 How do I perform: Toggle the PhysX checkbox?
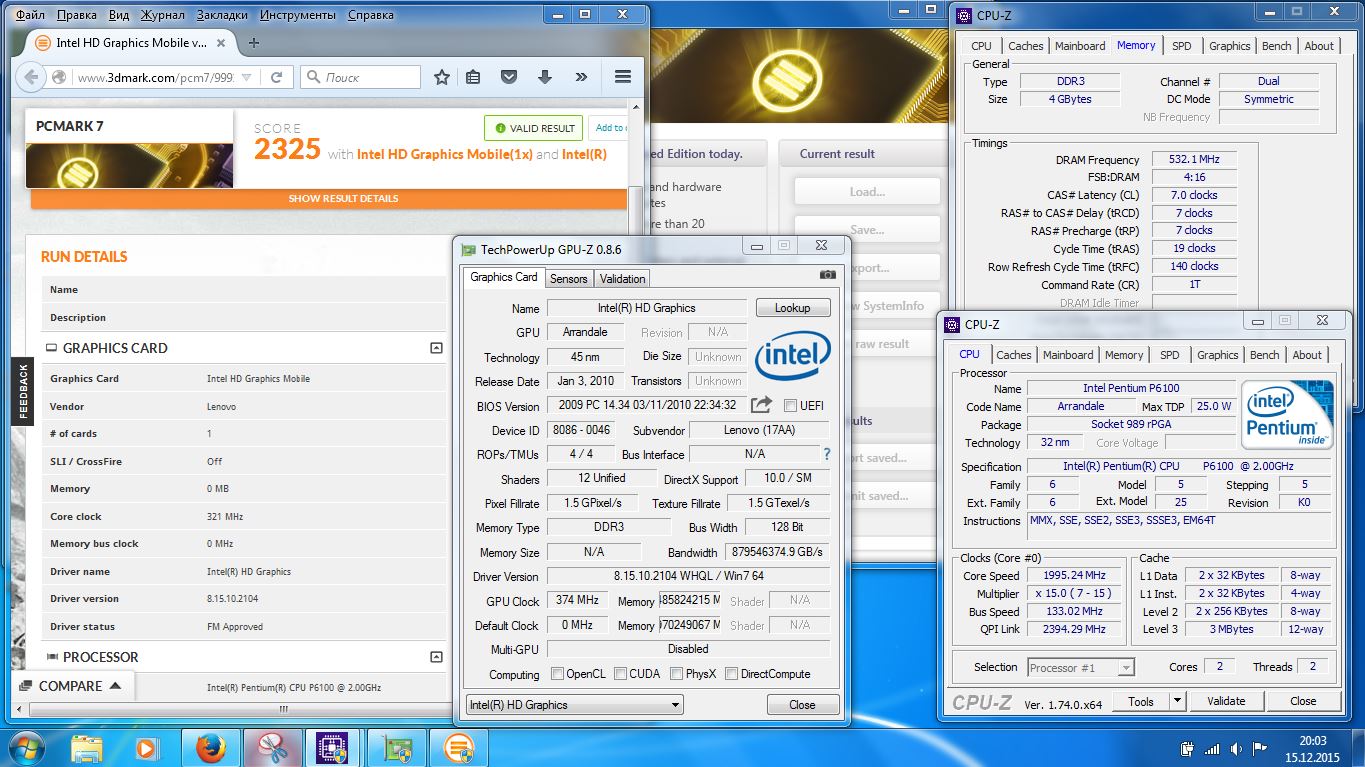pos(677,674)
